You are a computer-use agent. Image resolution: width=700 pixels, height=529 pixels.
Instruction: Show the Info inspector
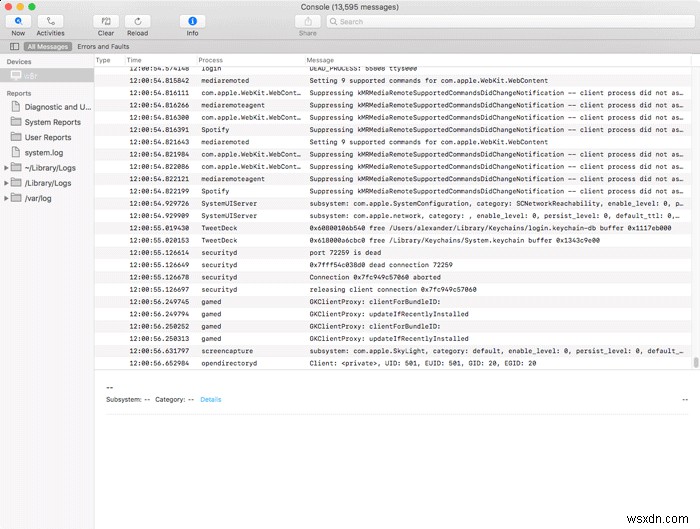point(192,21)
